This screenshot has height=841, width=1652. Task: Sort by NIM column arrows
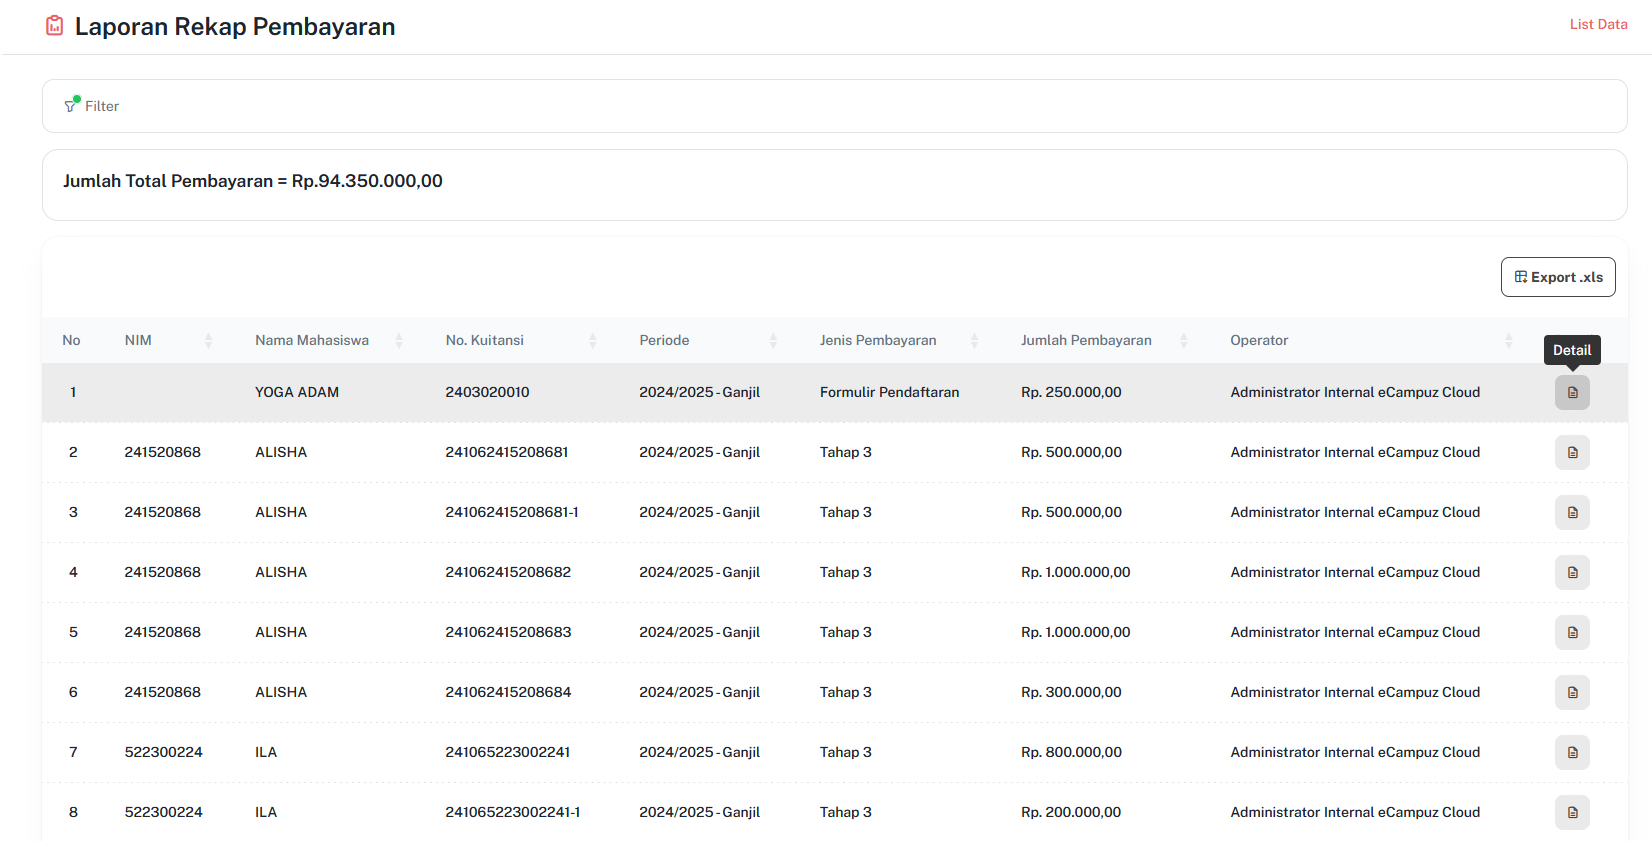click(208, 340)
